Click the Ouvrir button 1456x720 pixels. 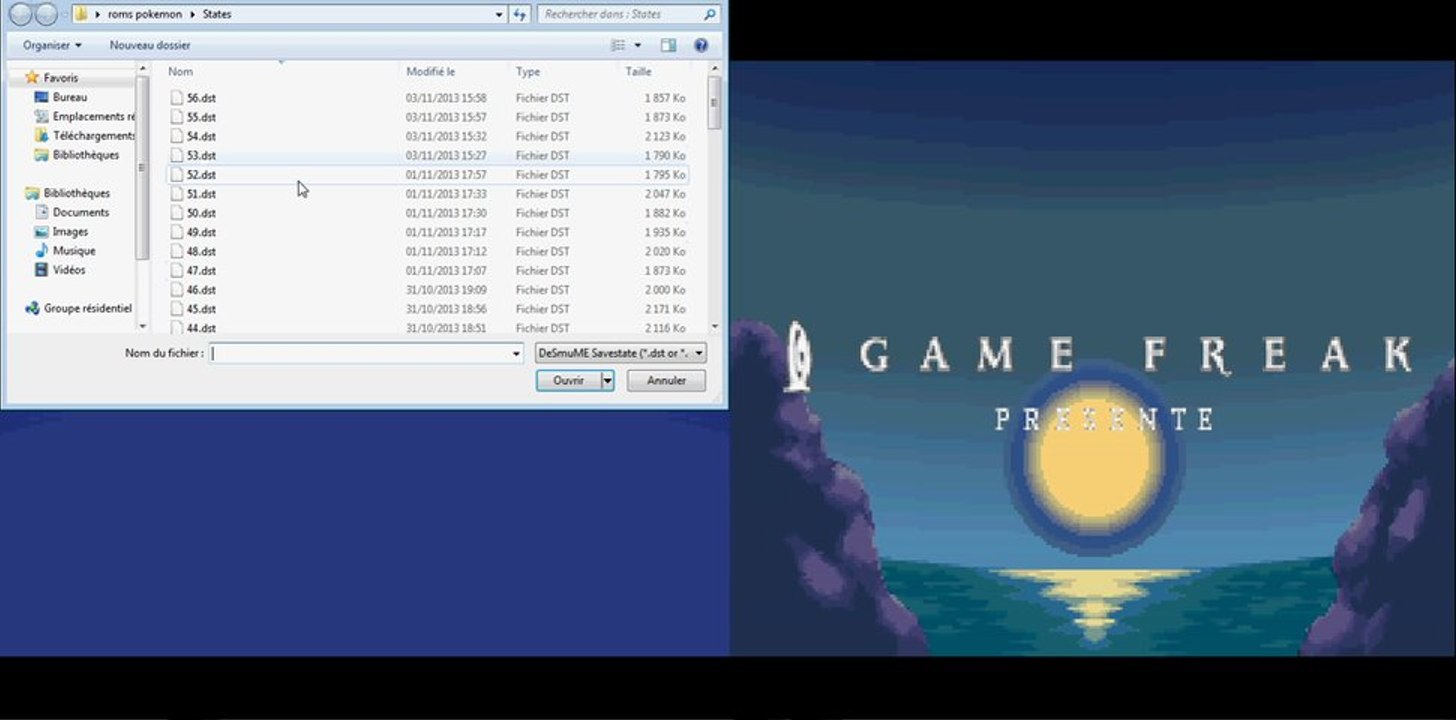coord(568,381)
